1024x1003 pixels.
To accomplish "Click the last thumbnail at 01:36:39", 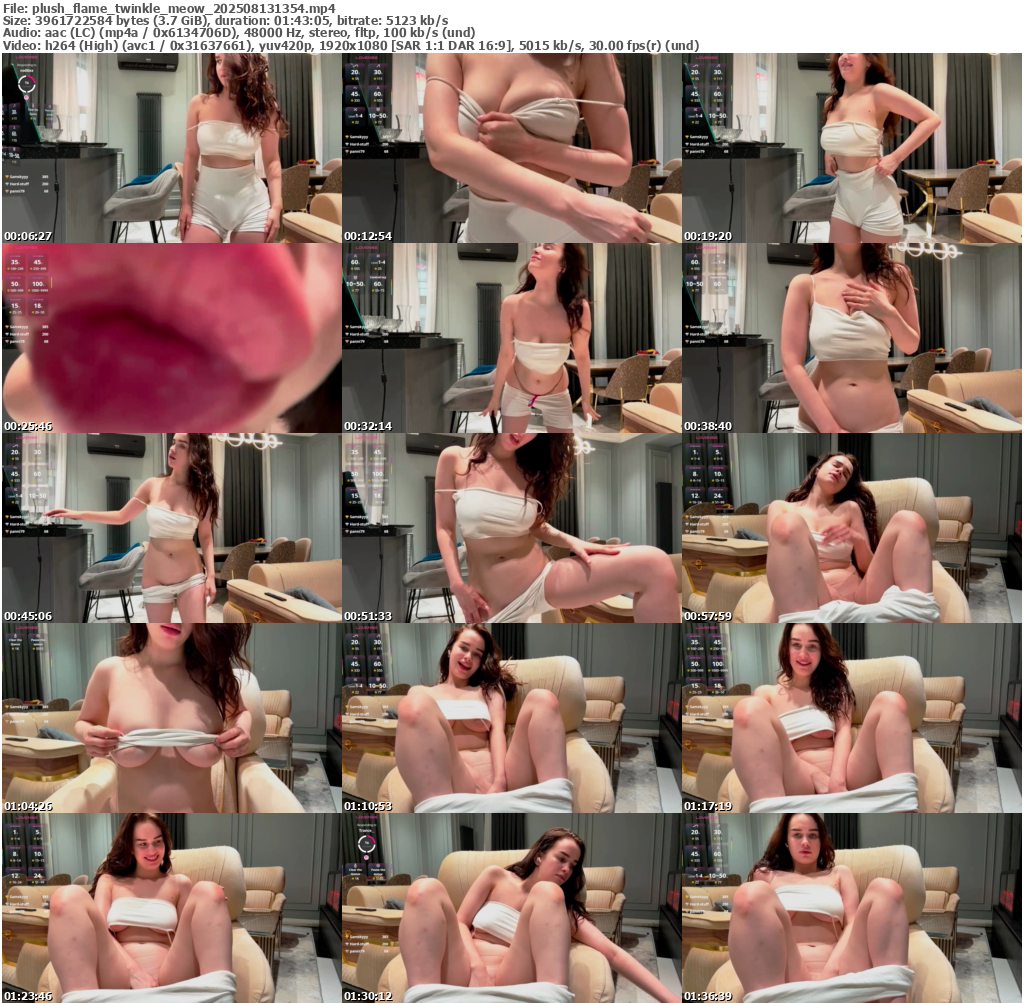I will point(851,908).
